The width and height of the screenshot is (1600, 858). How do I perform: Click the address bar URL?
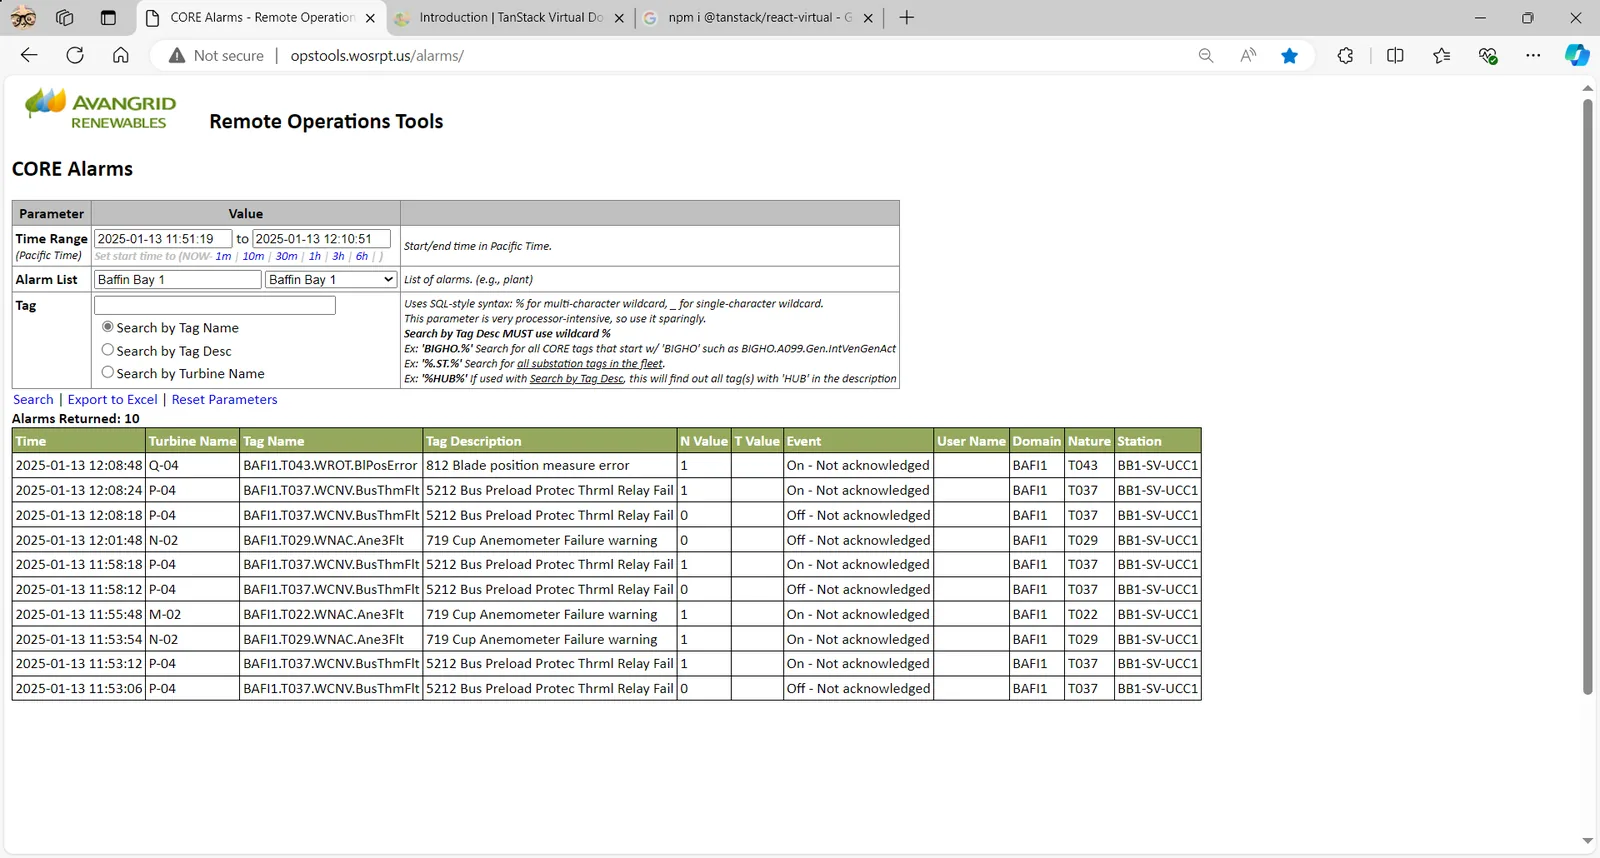tap(377, 56)
